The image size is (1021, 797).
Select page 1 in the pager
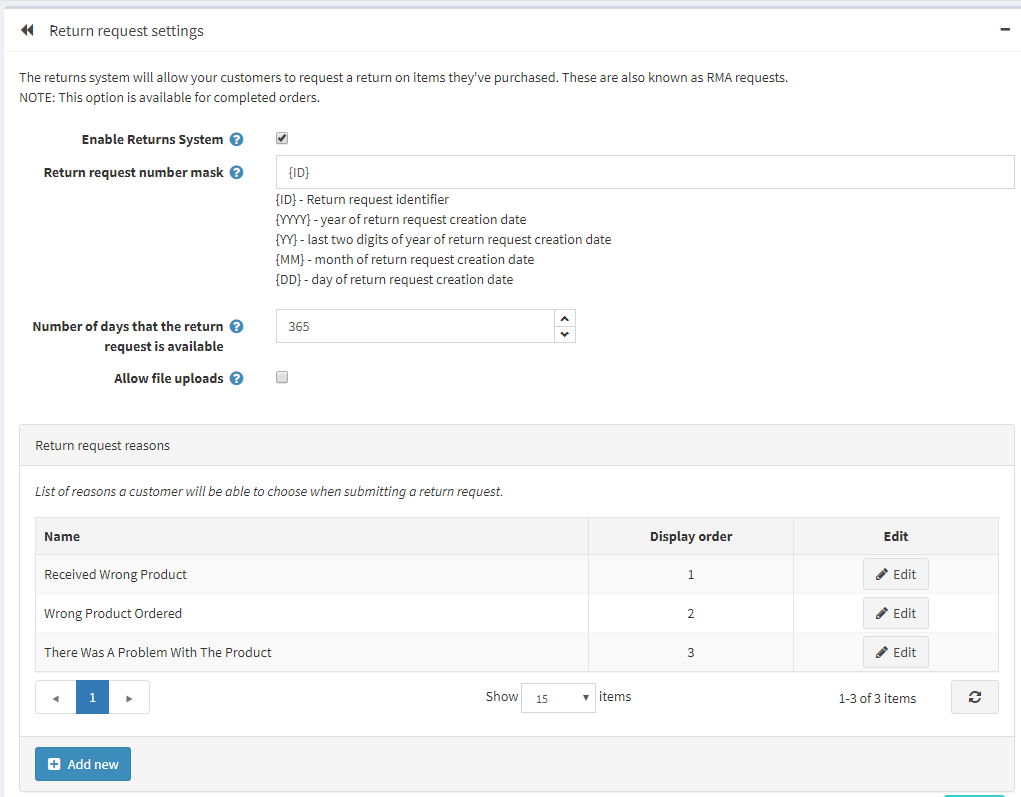[92, 698]
